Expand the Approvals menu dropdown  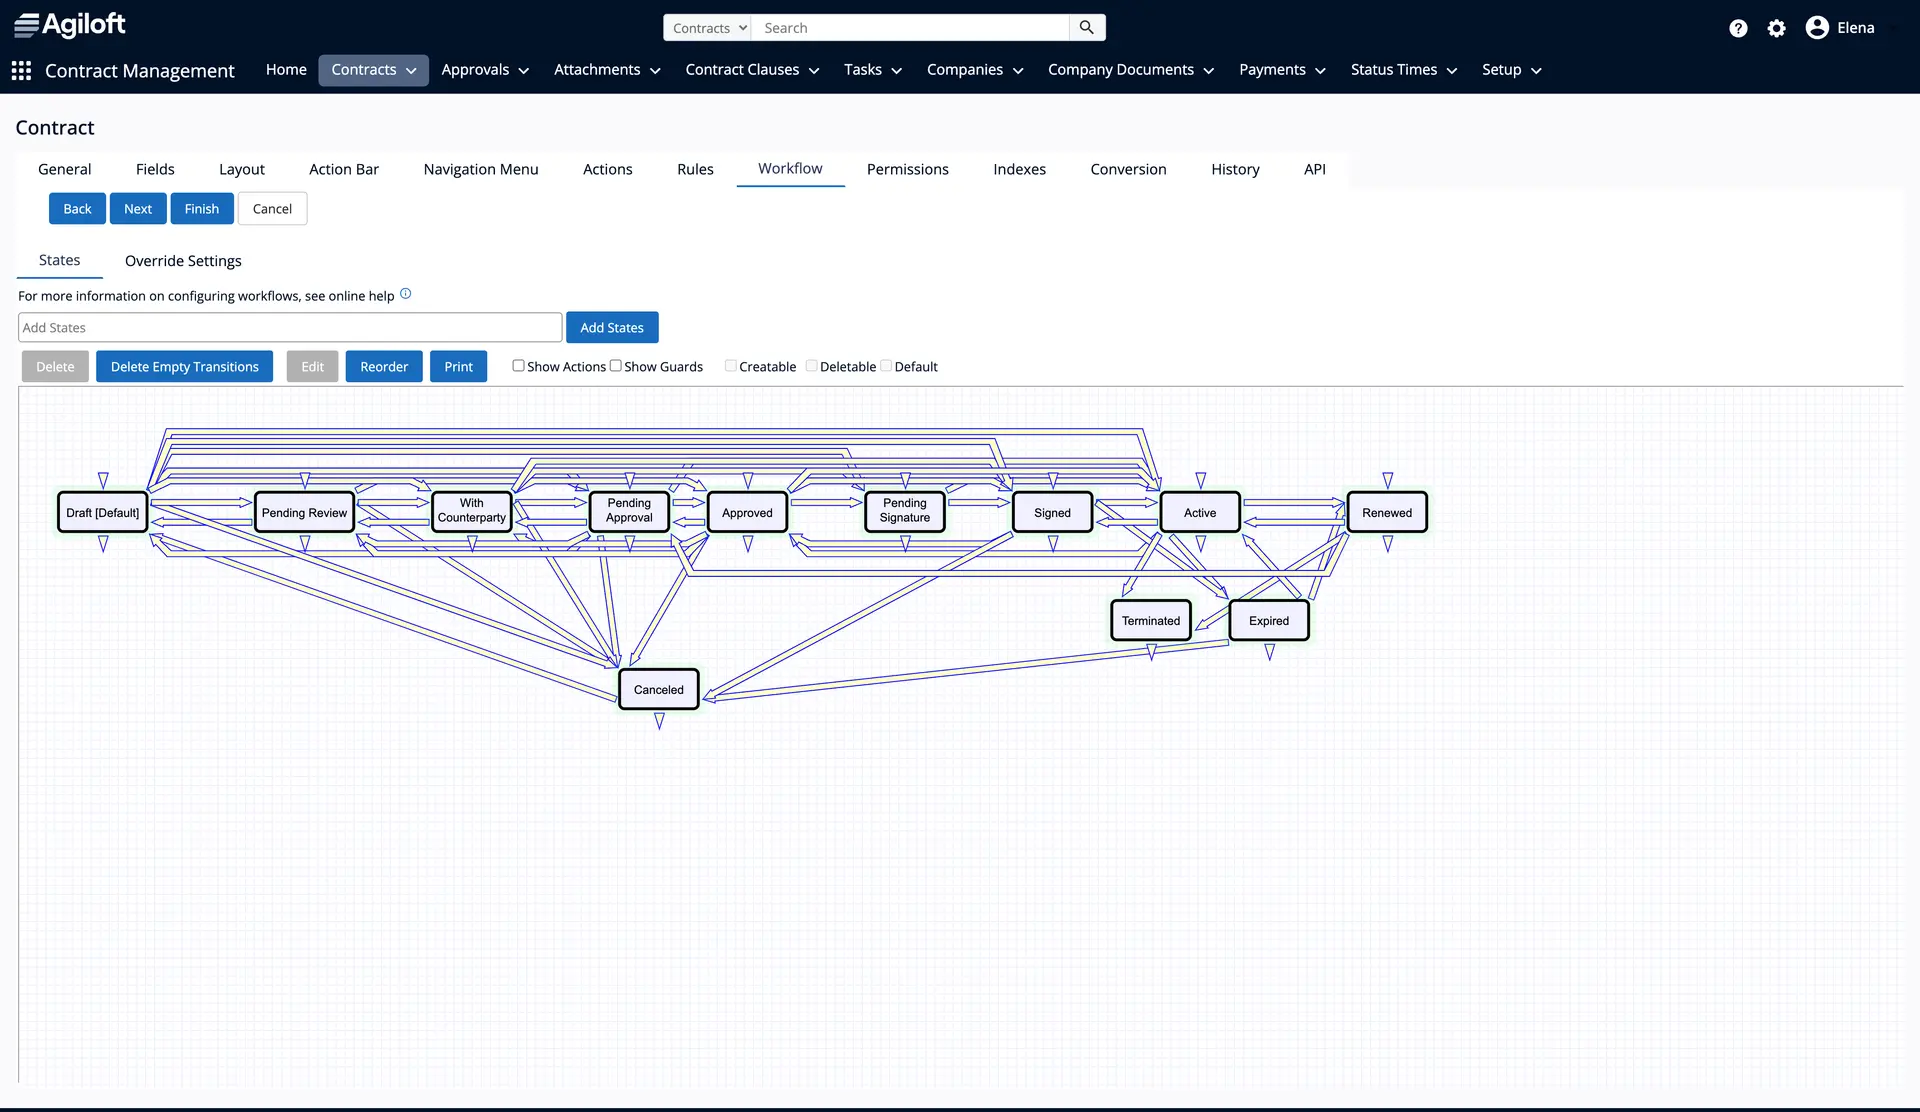(485, 70)
